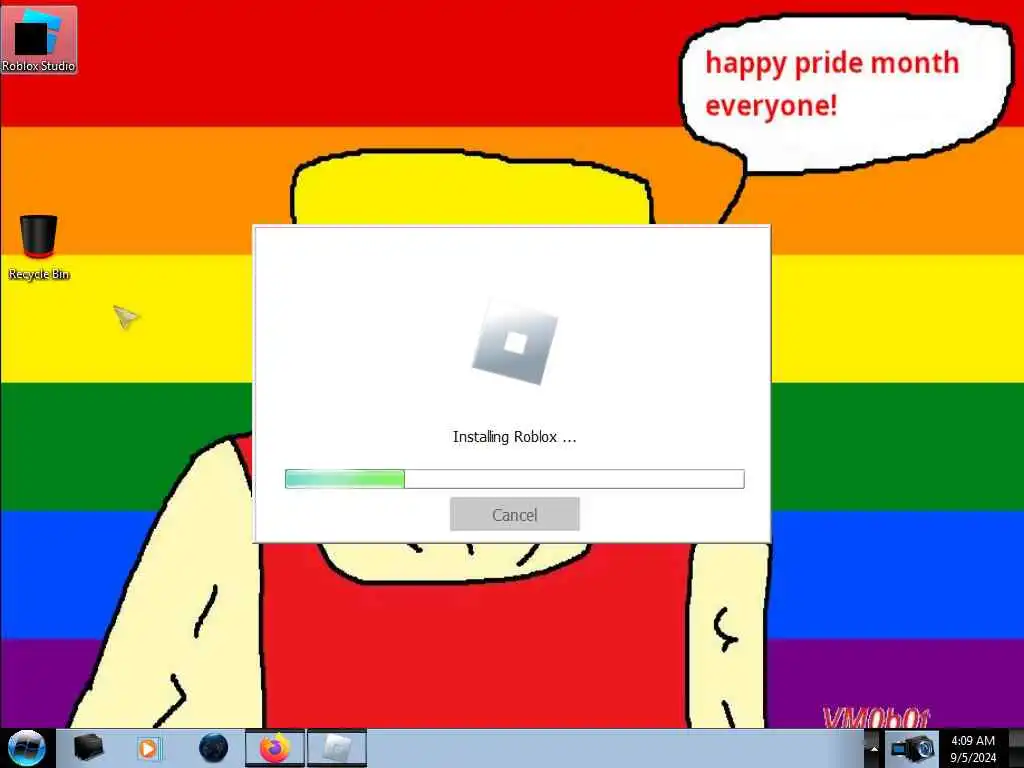The height and width of the screenshot is (768, 1024).
Task: Click the Roblox logo in installer dialog
Action: click(515, 344)
